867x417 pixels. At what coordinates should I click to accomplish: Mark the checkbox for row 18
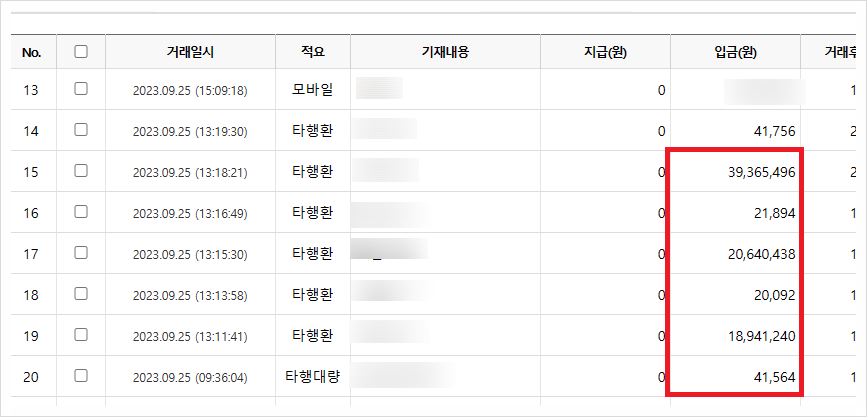point(81,294)
